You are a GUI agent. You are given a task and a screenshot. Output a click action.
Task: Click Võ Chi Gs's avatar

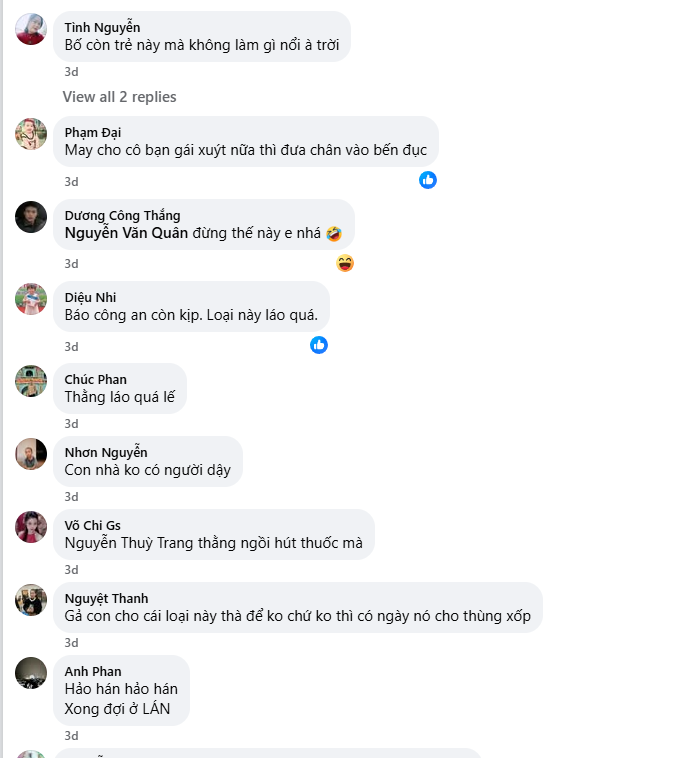tap(31, 527)
